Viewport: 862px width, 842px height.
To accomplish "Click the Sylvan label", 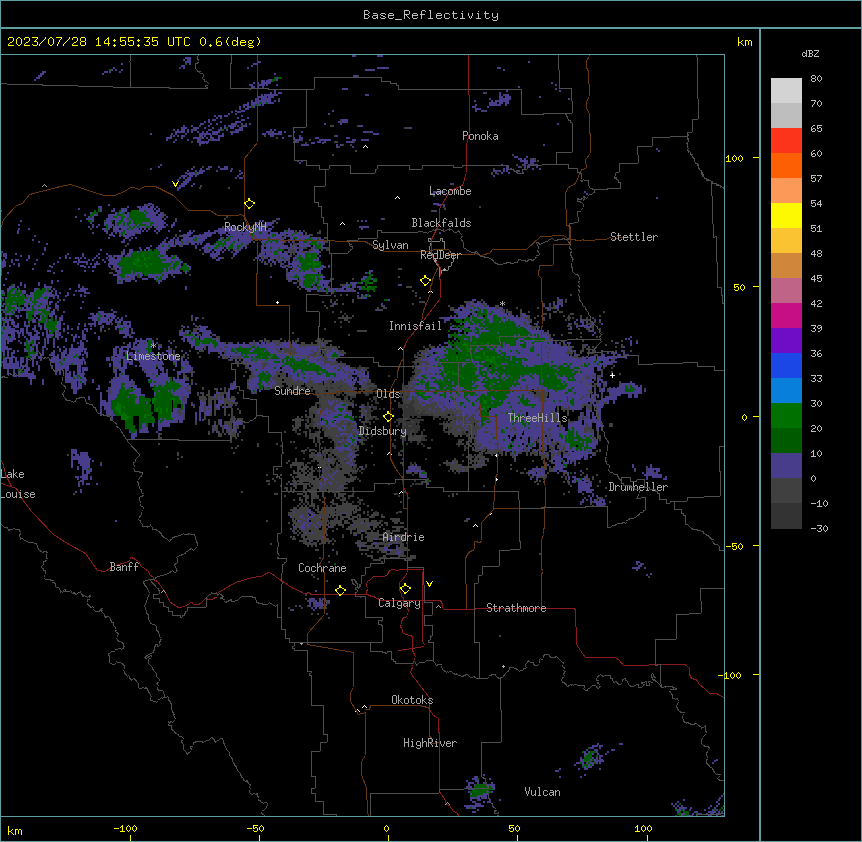I will coord(390,245).
